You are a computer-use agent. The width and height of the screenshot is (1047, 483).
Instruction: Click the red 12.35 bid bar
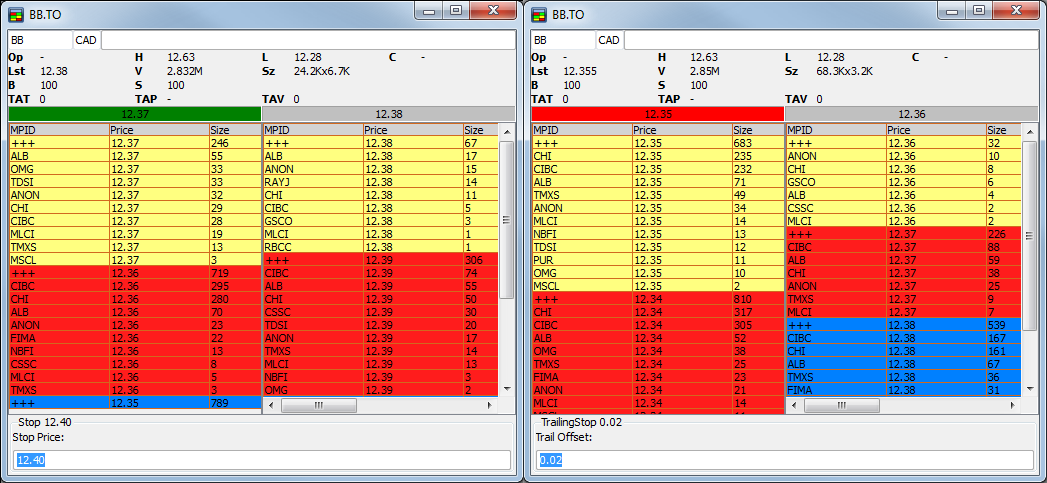(x=657, y=114)
